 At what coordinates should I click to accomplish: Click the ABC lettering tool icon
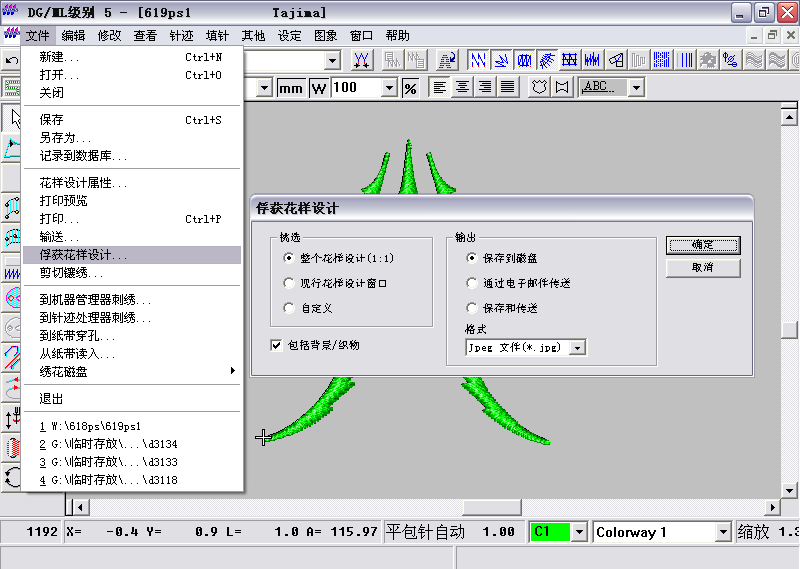[x=602, y=88]
